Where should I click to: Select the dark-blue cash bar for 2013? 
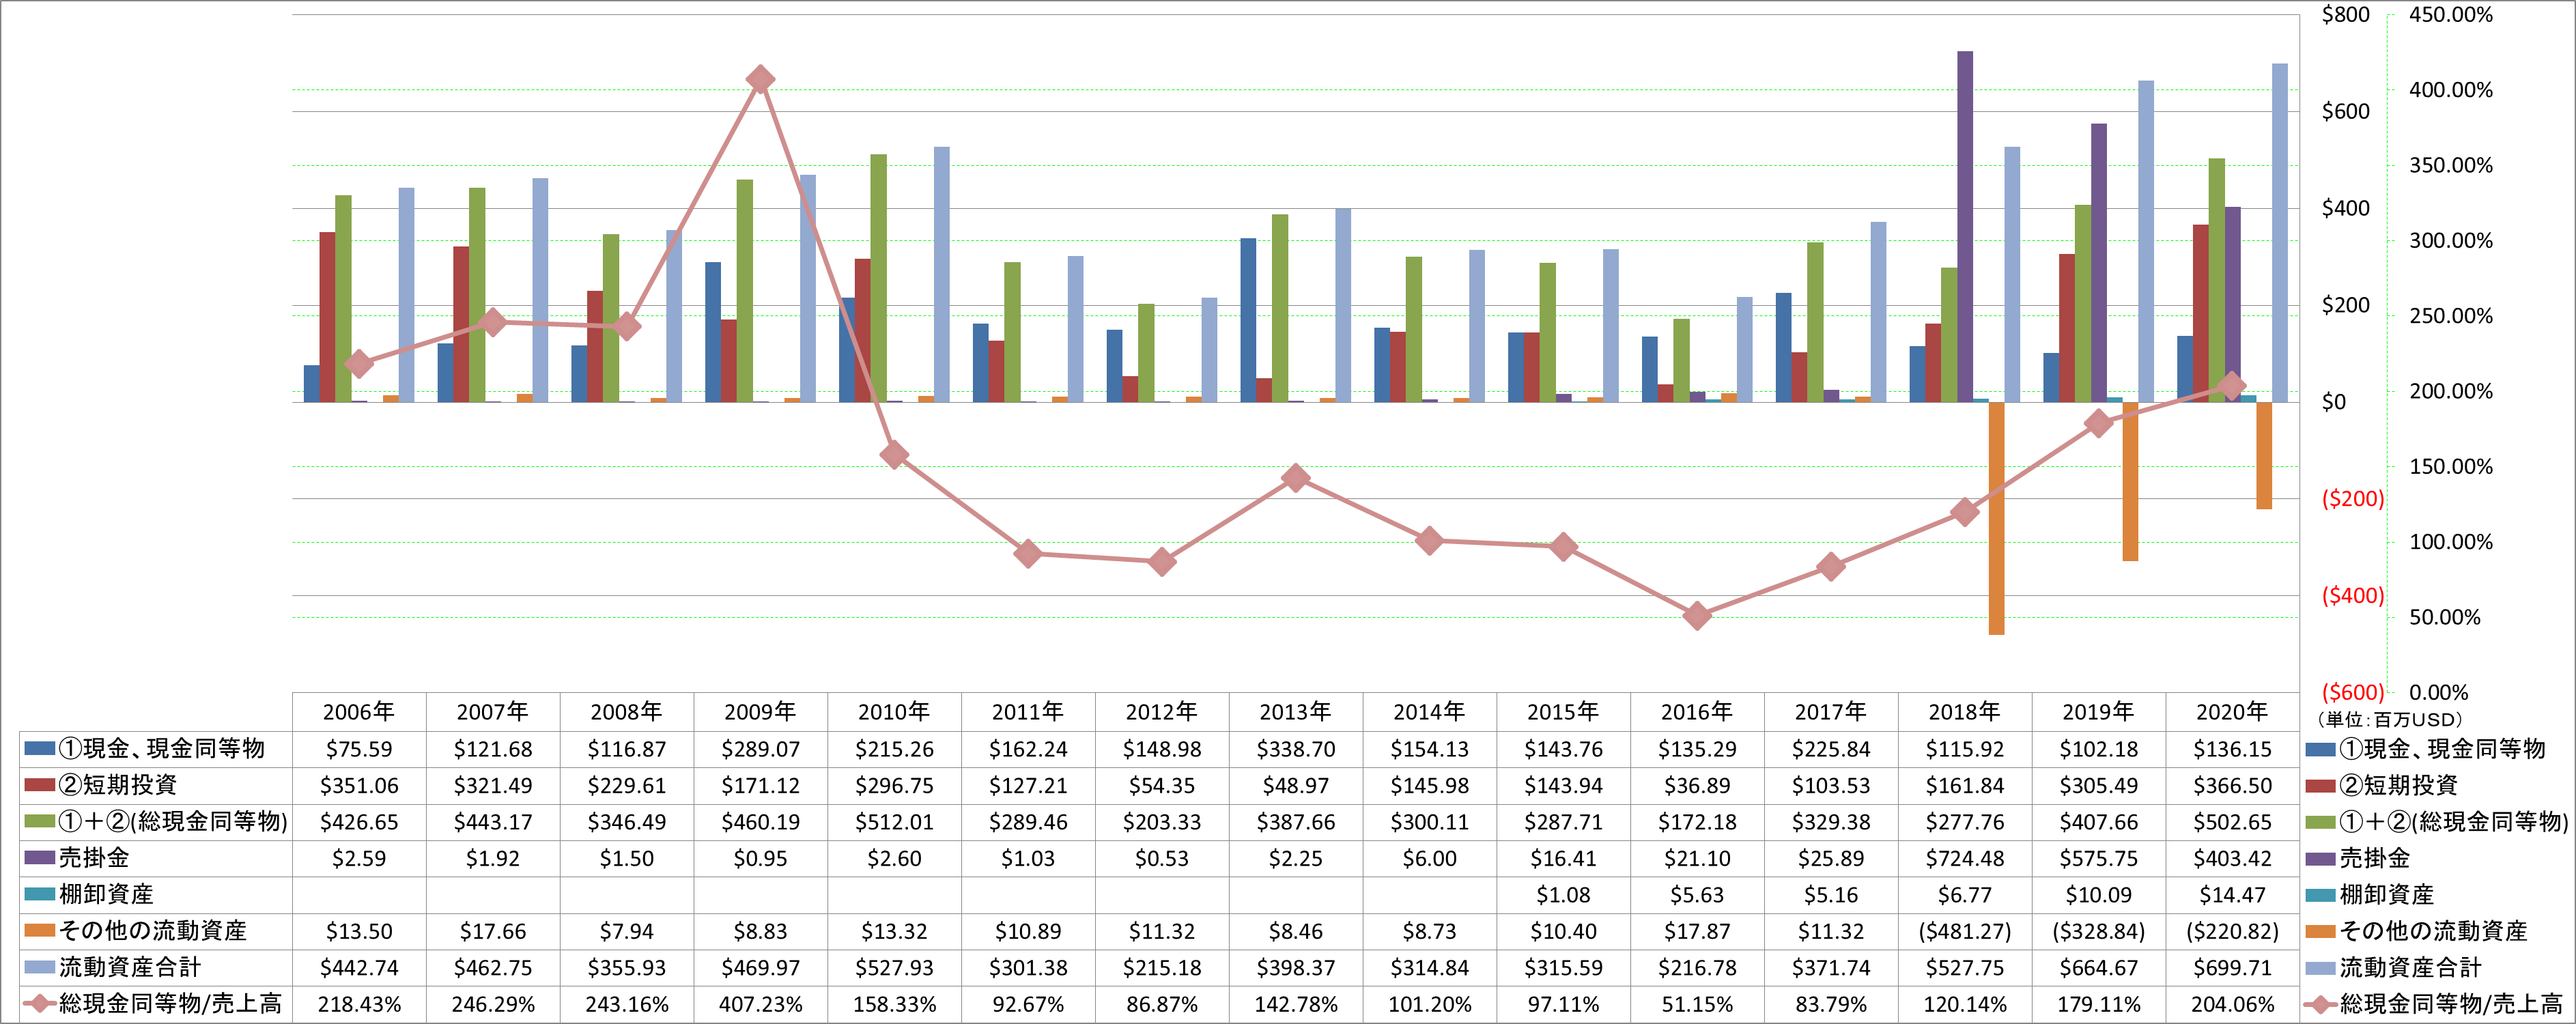point(1248,320)
